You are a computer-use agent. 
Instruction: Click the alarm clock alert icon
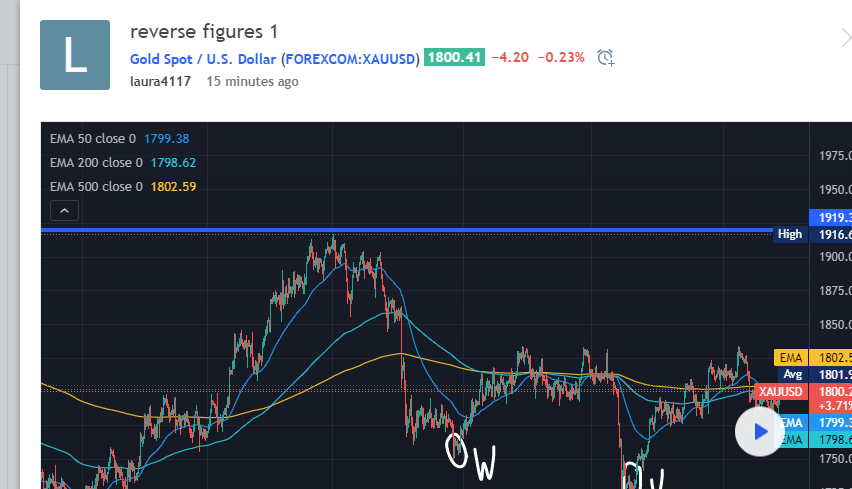[x=605, y=58]
